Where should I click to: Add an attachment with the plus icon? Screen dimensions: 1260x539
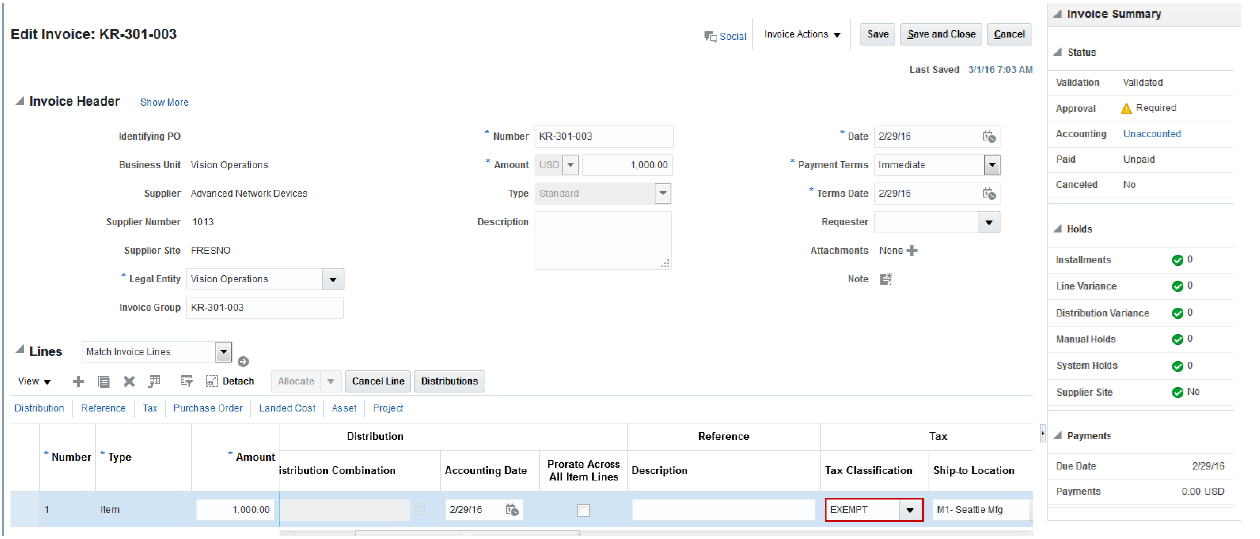912,251
